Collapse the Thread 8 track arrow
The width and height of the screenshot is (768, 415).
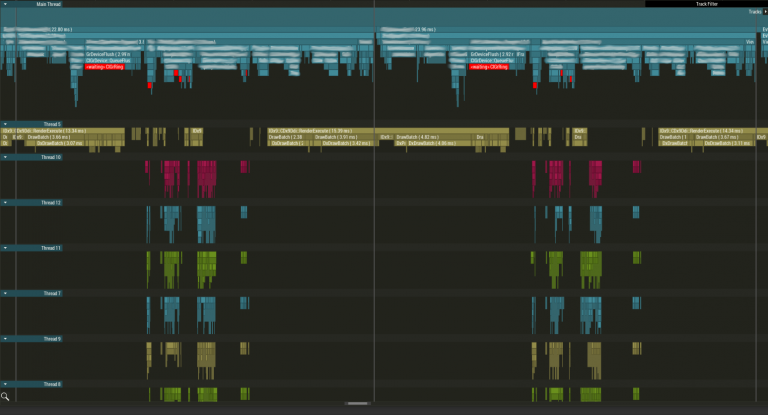5,384
